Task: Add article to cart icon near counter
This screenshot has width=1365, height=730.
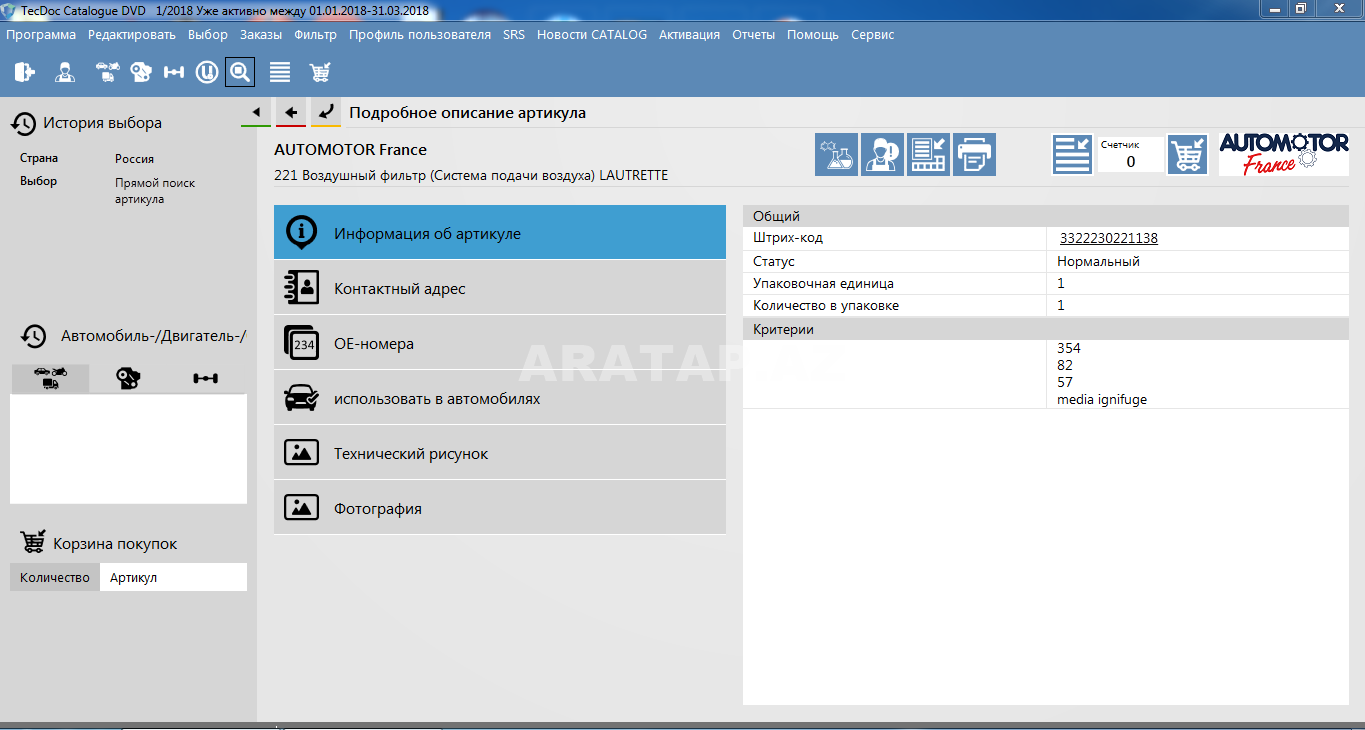Action: tap(1188, 155)
